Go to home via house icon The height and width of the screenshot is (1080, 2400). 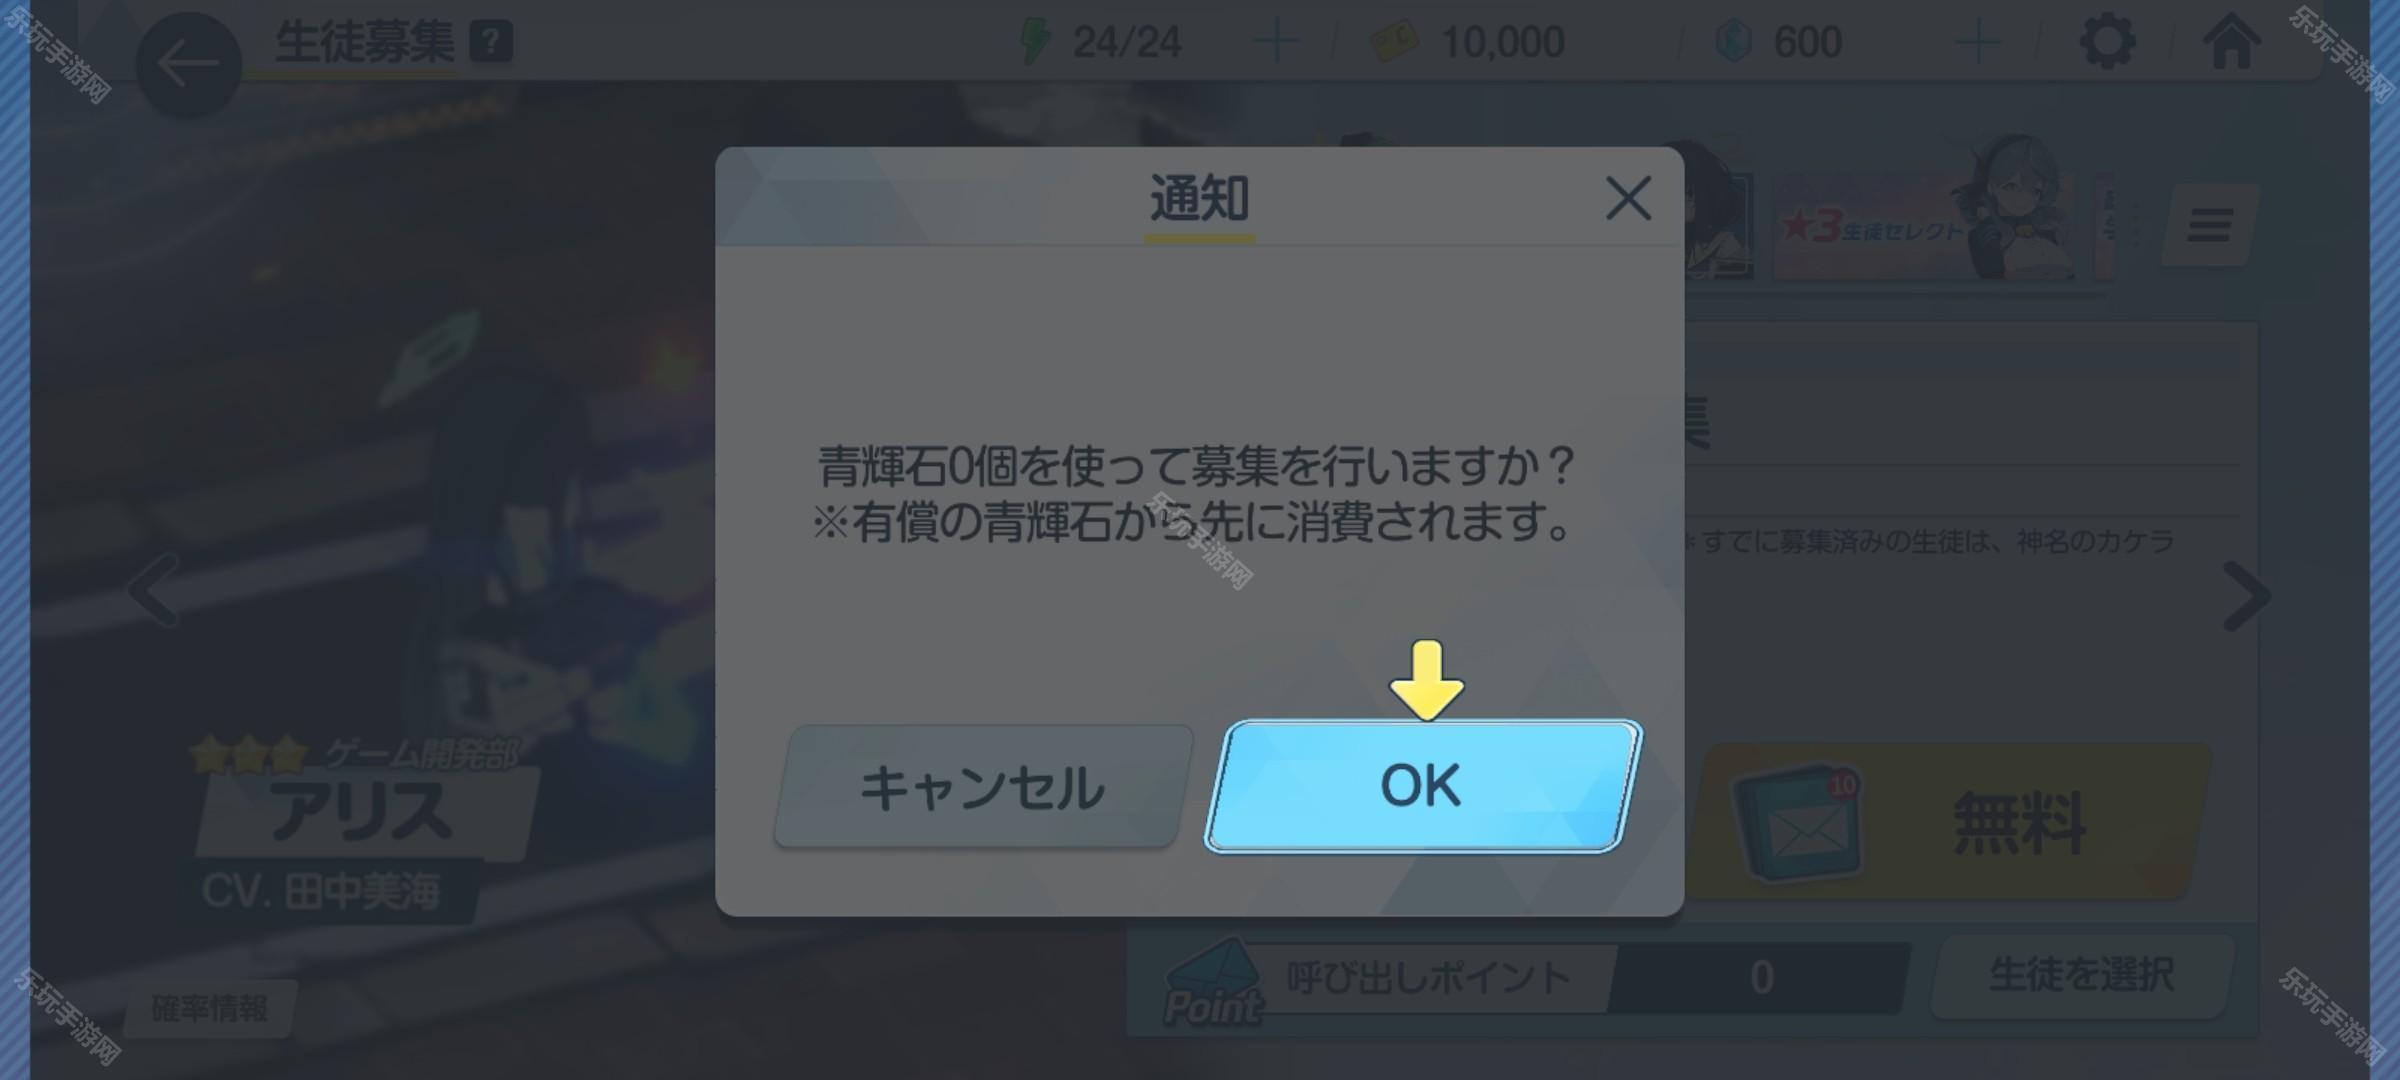coord(2232,42)
